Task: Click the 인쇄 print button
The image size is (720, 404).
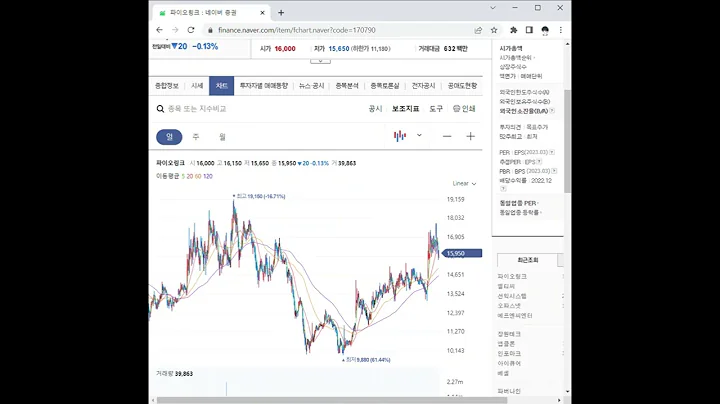Action: [x=464, y=109]
